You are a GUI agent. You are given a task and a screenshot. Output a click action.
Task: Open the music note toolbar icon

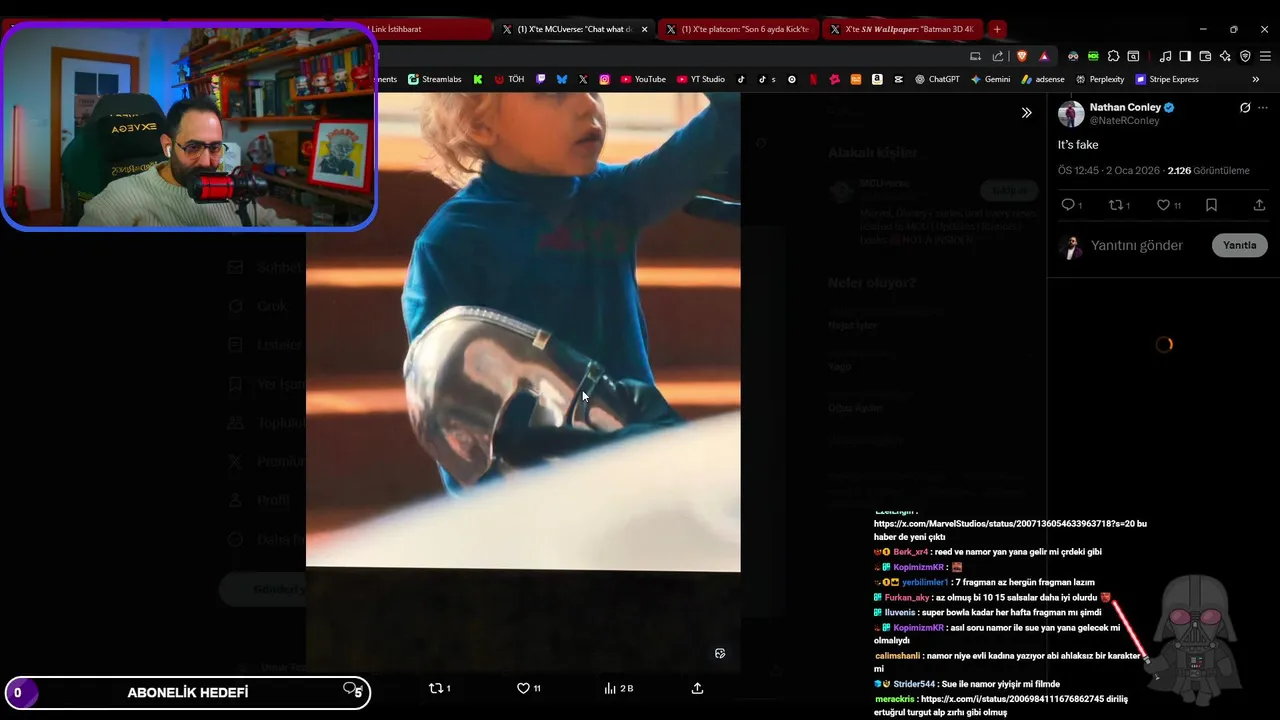pos(1165,56)
